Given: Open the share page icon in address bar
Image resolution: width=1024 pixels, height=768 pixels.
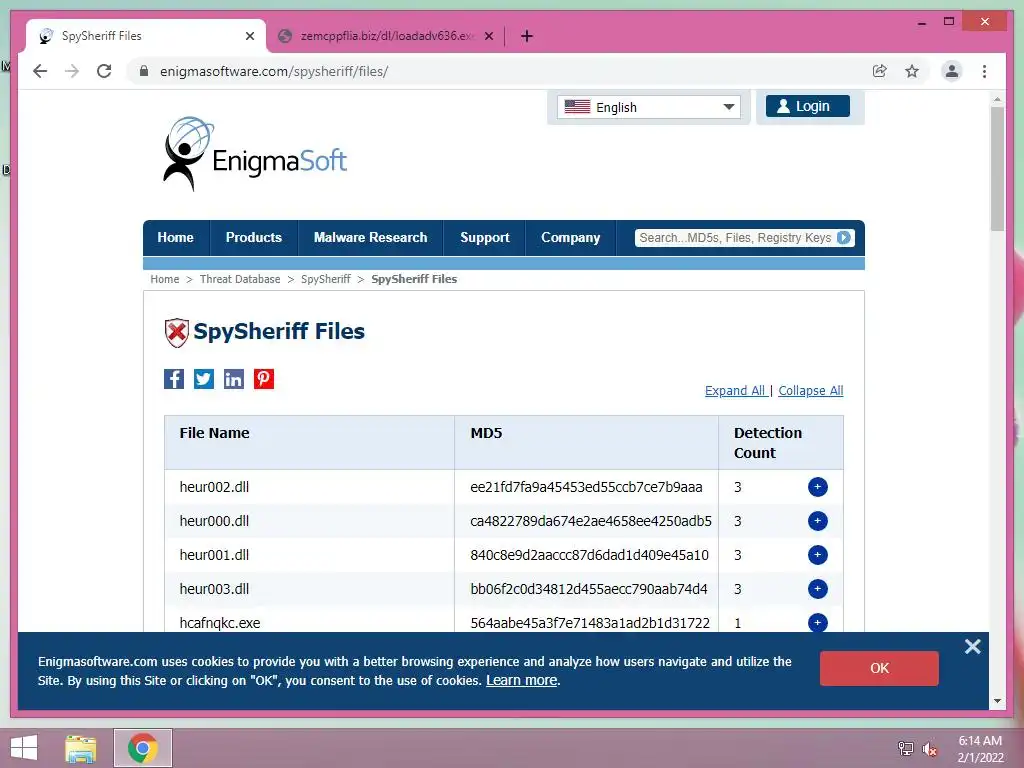Looking at the screenshot, I should point(880,71).
